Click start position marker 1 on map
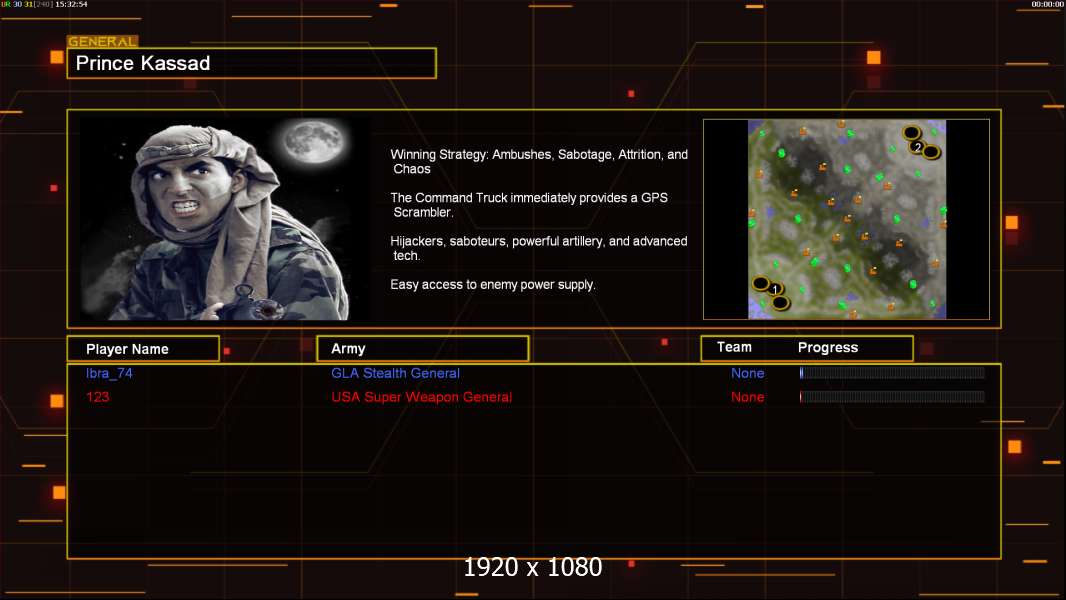 pyautogui.click(x=775, y=289)
